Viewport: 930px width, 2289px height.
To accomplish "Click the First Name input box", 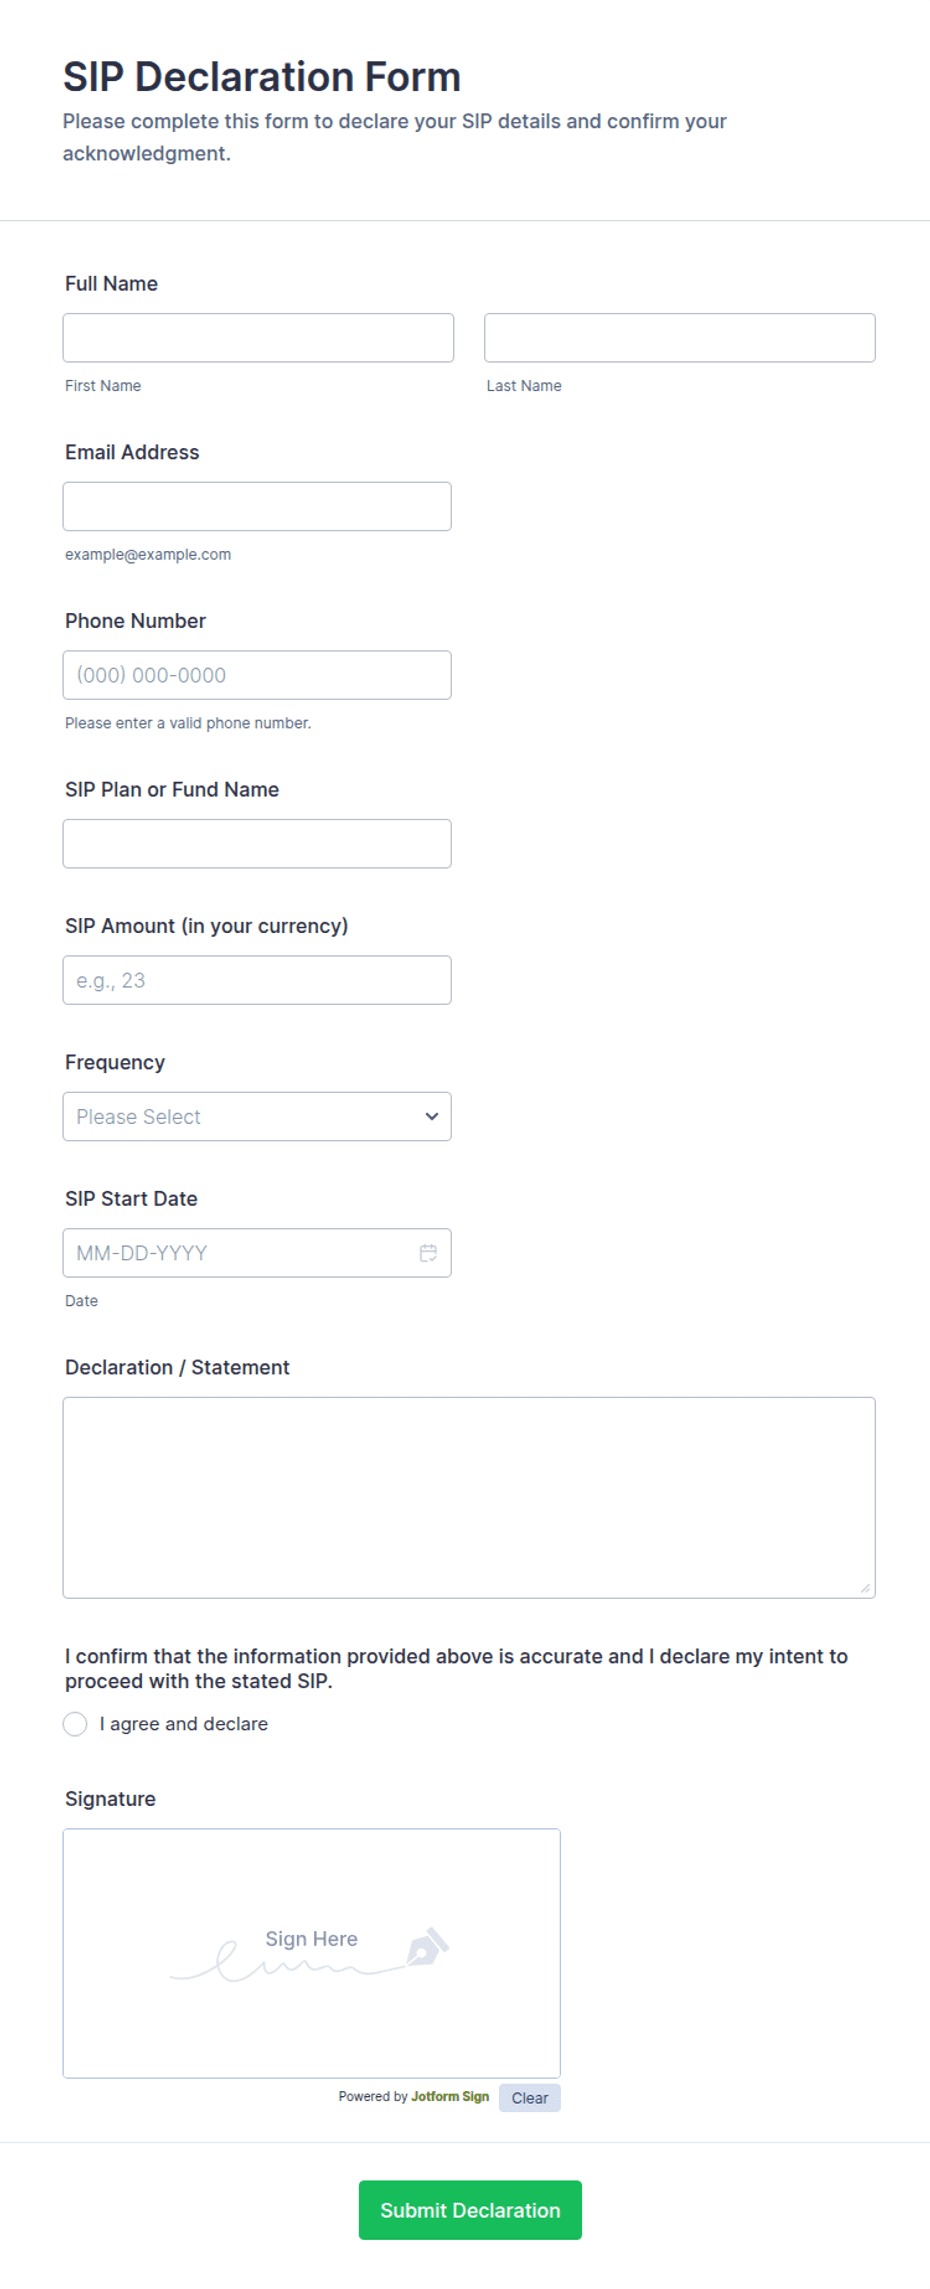I will coord(258,338).
